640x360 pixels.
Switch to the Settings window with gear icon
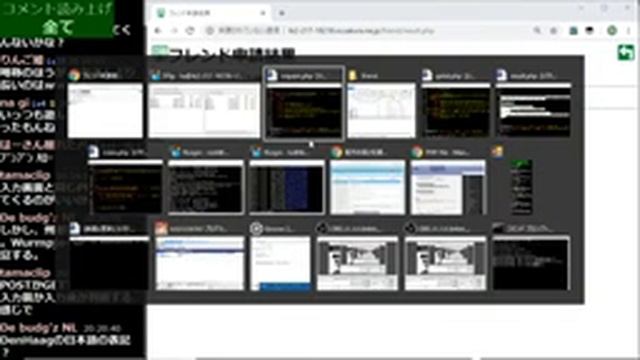click(280, 263)
